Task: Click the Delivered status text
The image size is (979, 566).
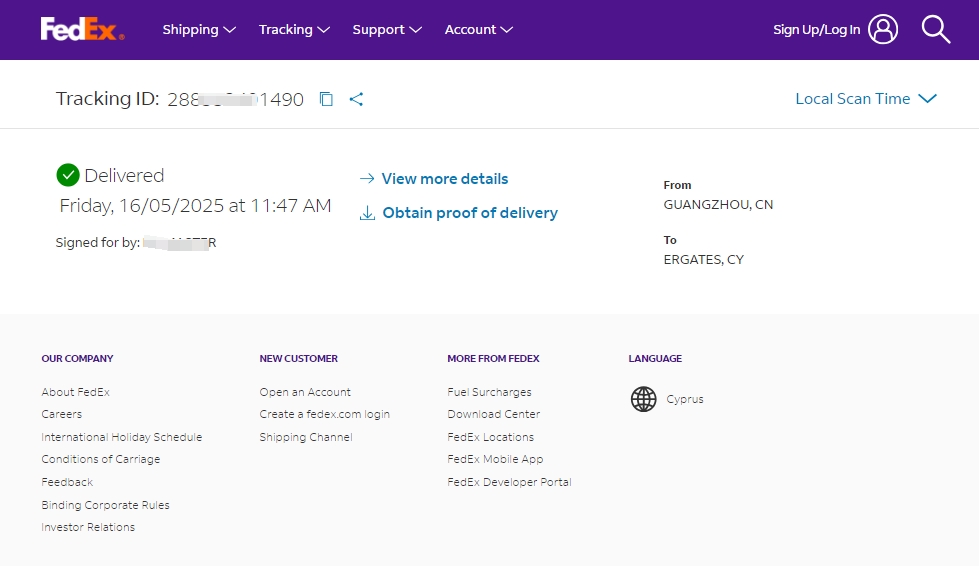Action: [x=124, y=175]
